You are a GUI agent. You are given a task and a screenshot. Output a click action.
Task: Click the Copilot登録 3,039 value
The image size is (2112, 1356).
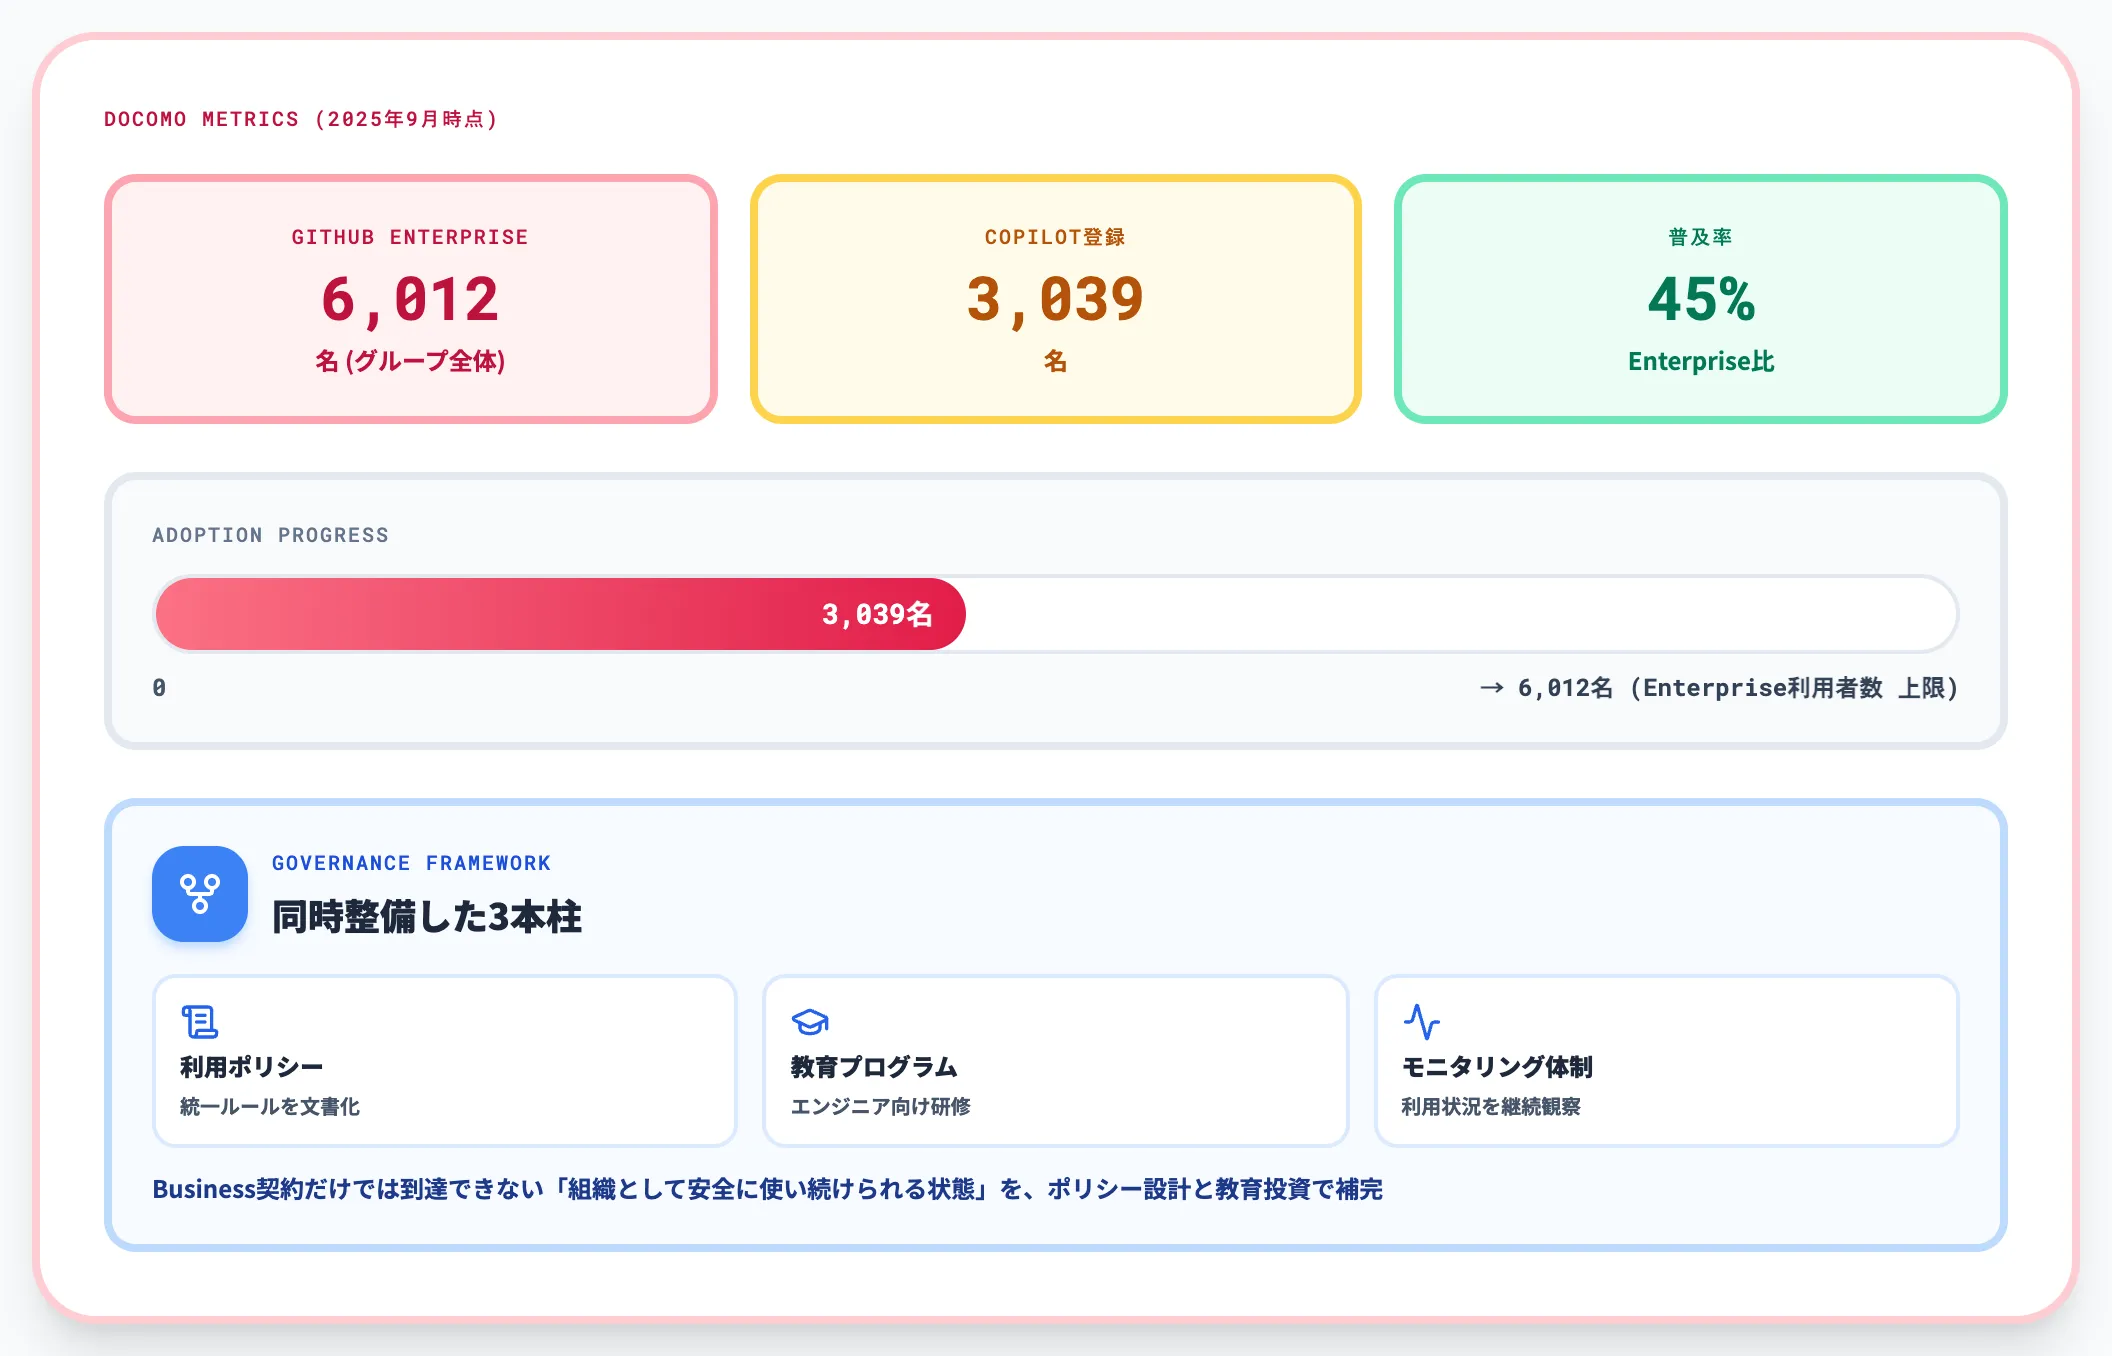pos(1055,299)
